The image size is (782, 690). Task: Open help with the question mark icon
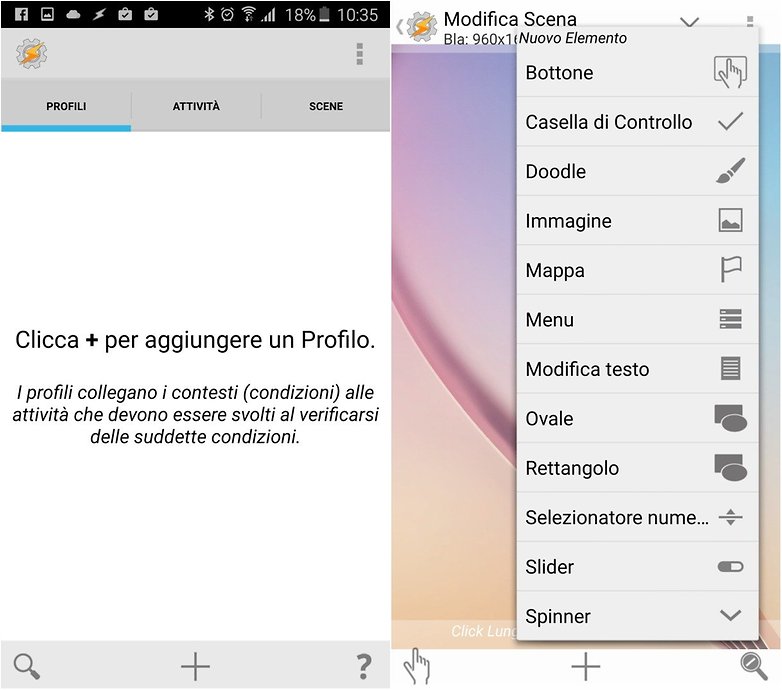click(x=364, y=667)
